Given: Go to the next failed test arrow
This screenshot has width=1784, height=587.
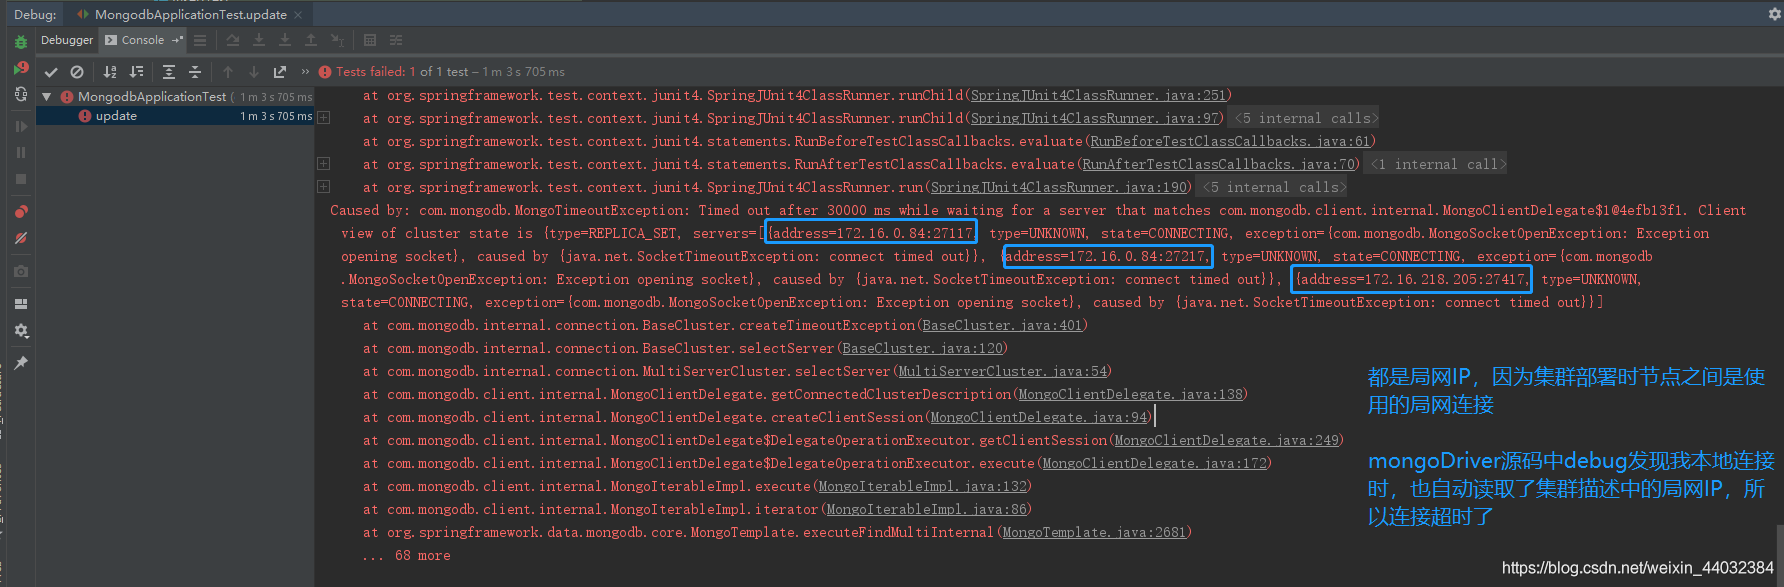Looking at the screenshot, I should tap(254, 72).
